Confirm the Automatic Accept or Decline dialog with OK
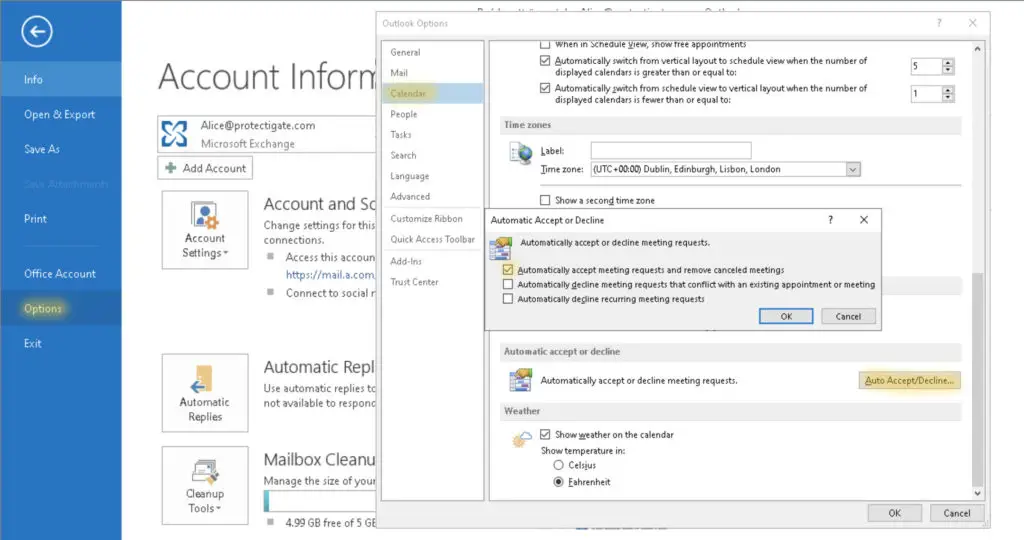 click(x=786, y=317)
